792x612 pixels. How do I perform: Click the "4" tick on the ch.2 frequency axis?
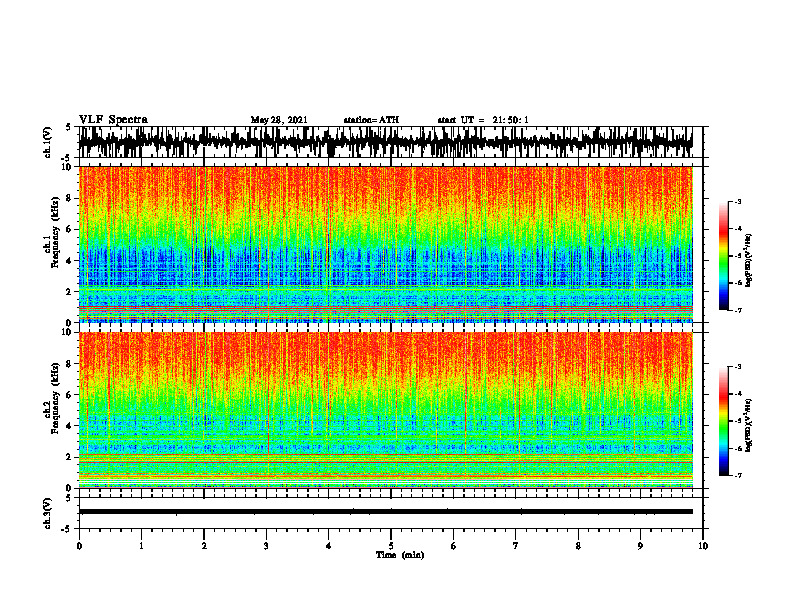click(x=70, y=426)
